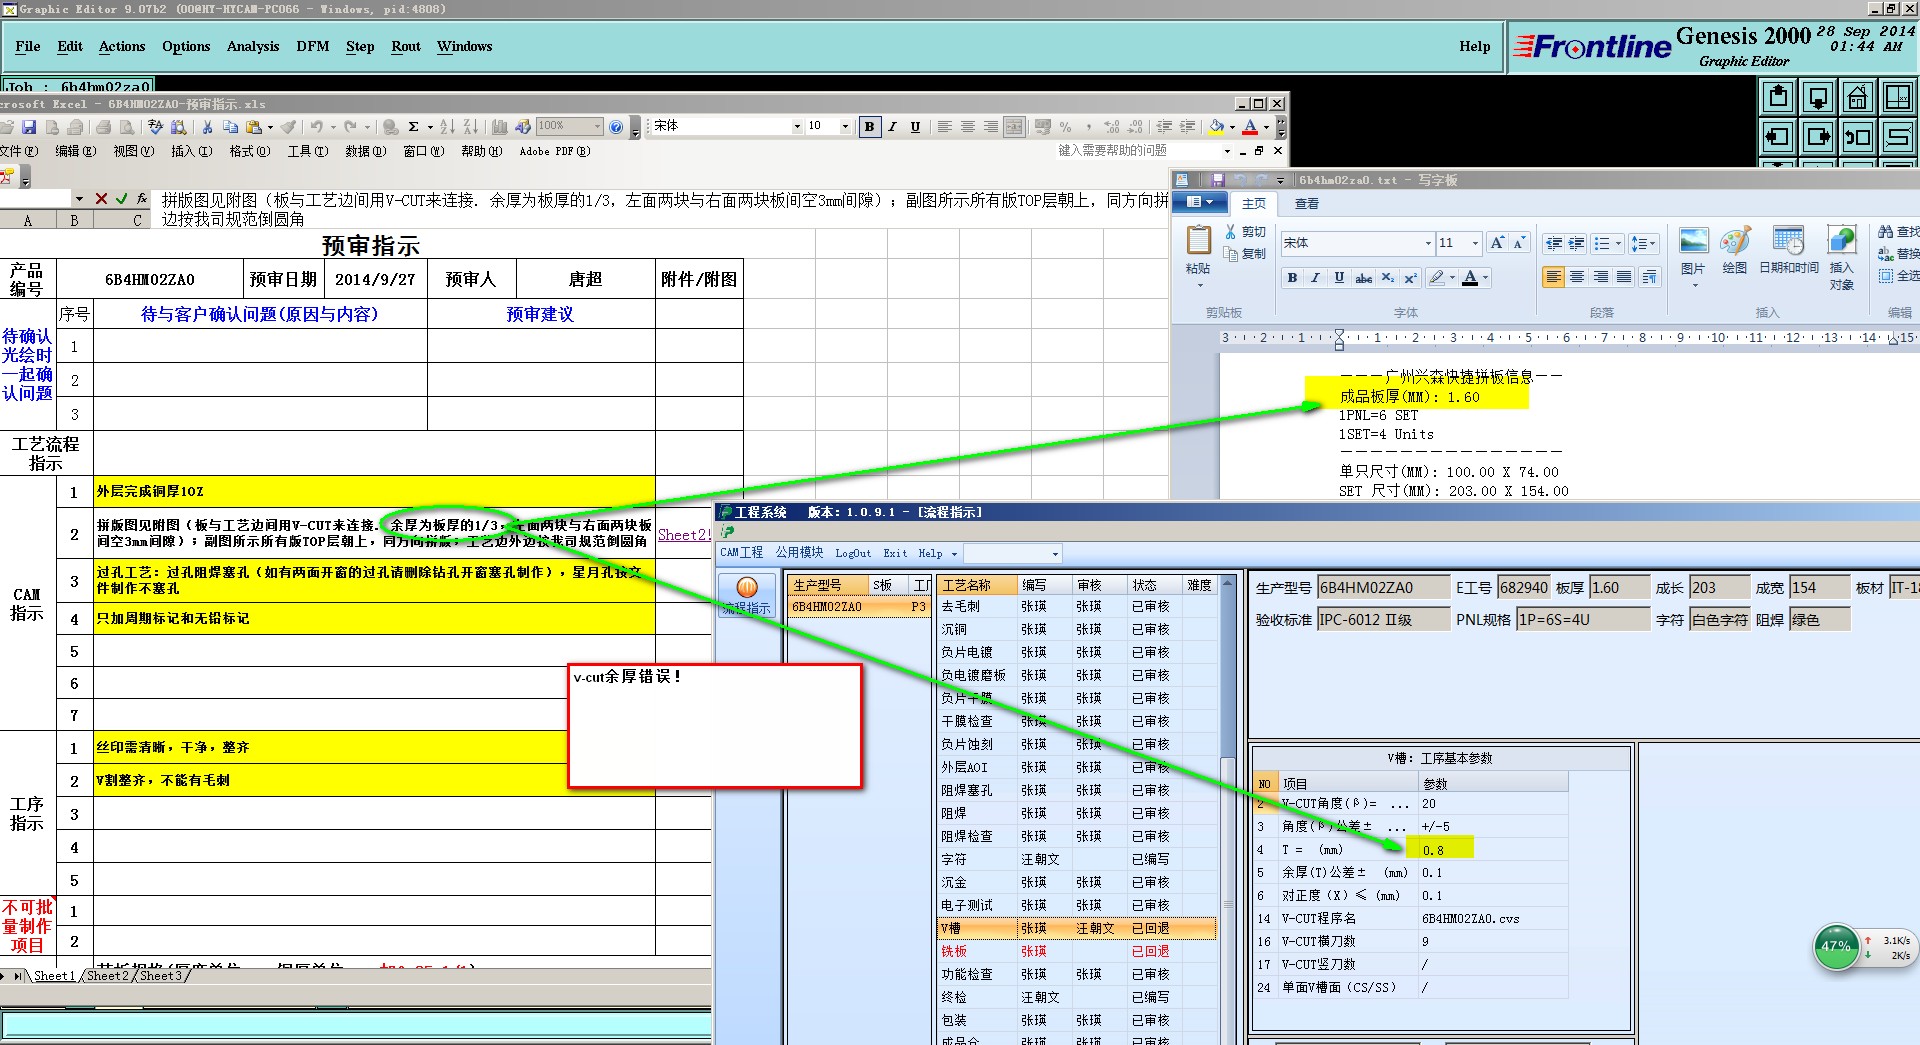Click the decrease indent icon in WordPad

coord(1553,243)
